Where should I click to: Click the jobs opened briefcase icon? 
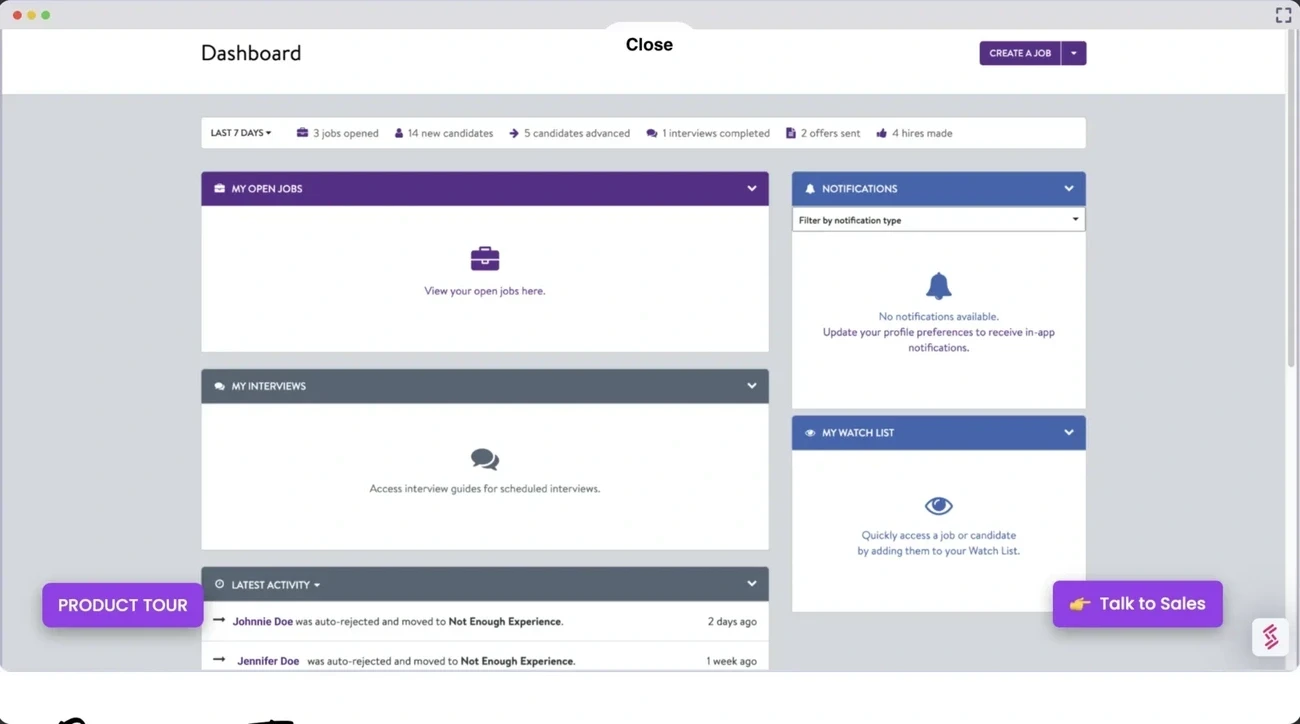(302, 133)
